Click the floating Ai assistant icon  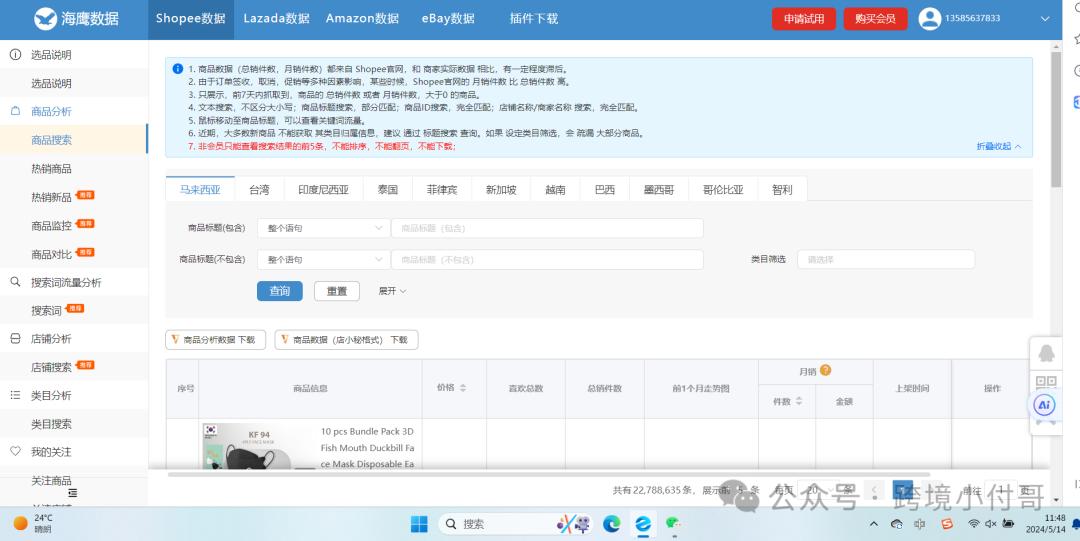coord(1045,405)
